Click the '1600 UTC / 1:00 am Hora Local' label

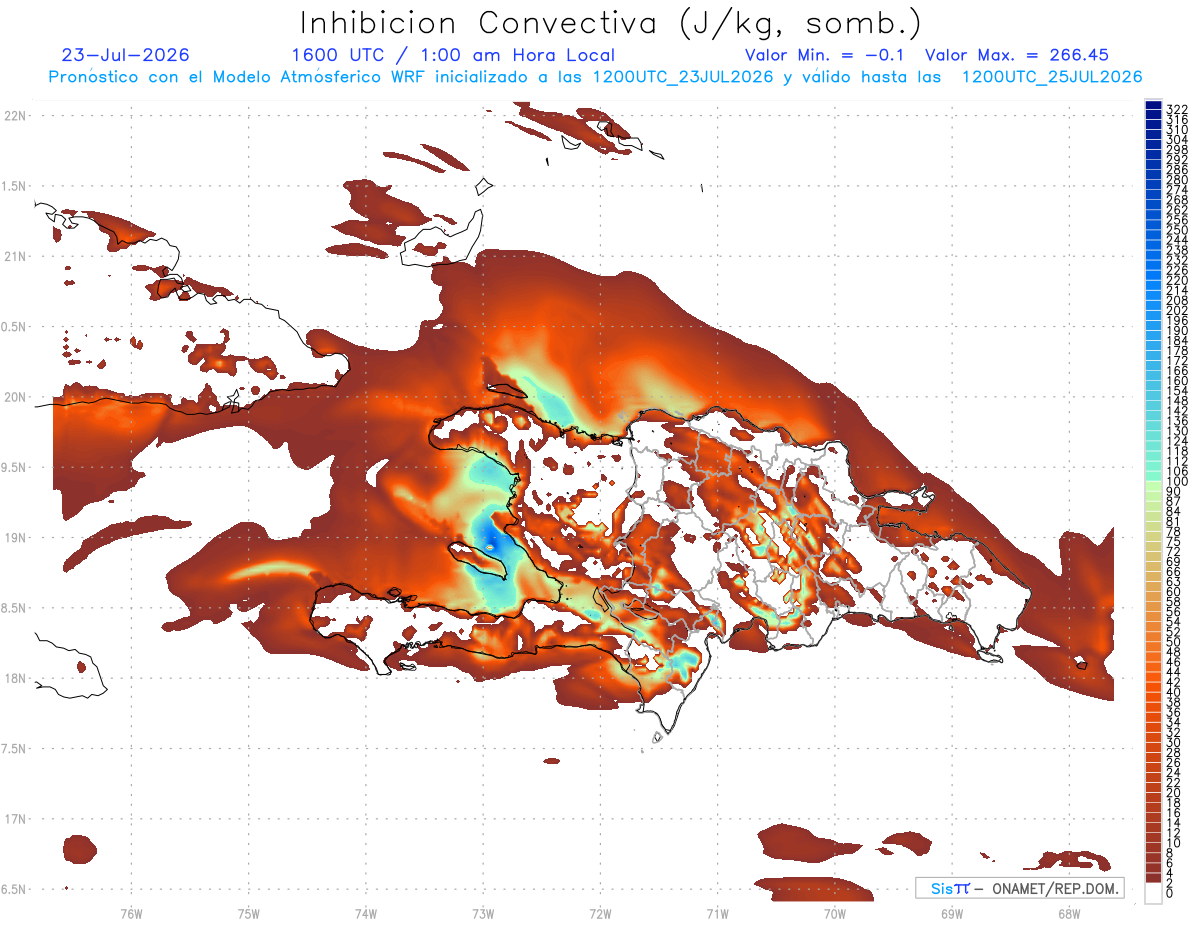click(x=453, y=55)
